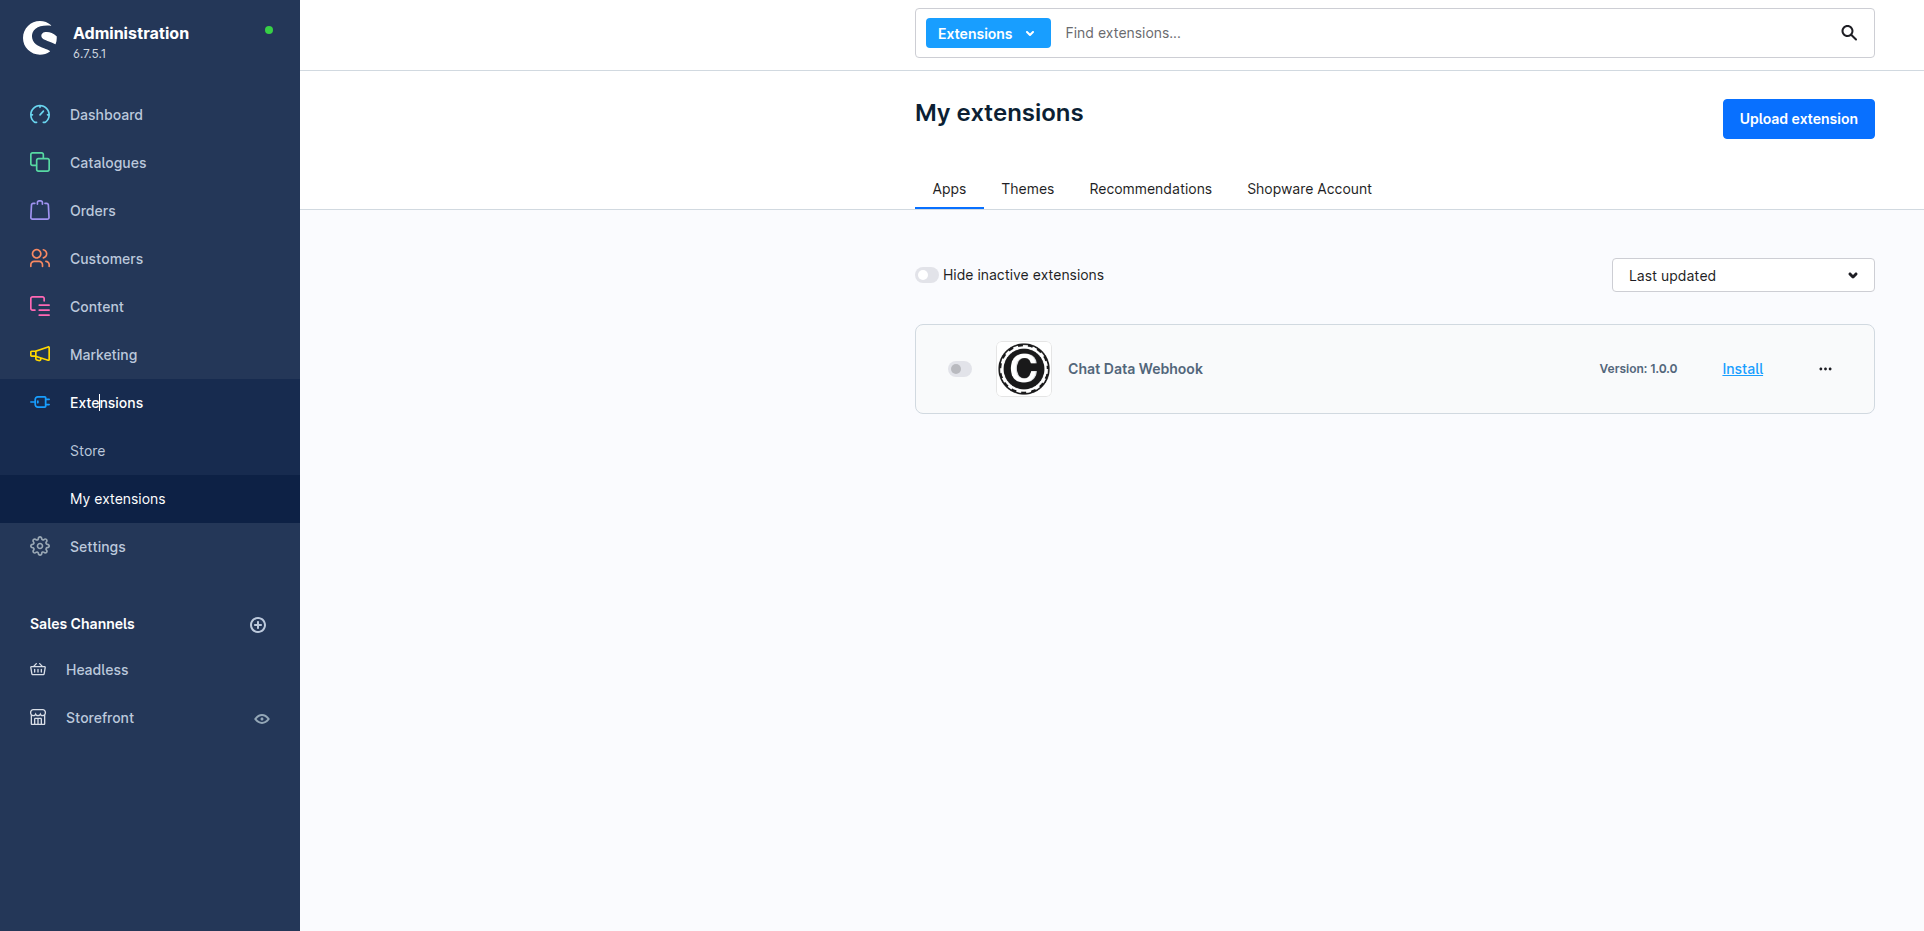The height and width of the screenshot is (931, 1924).
Task: Expand the Extensions search type dropdown
Action: tap(987, 34)
